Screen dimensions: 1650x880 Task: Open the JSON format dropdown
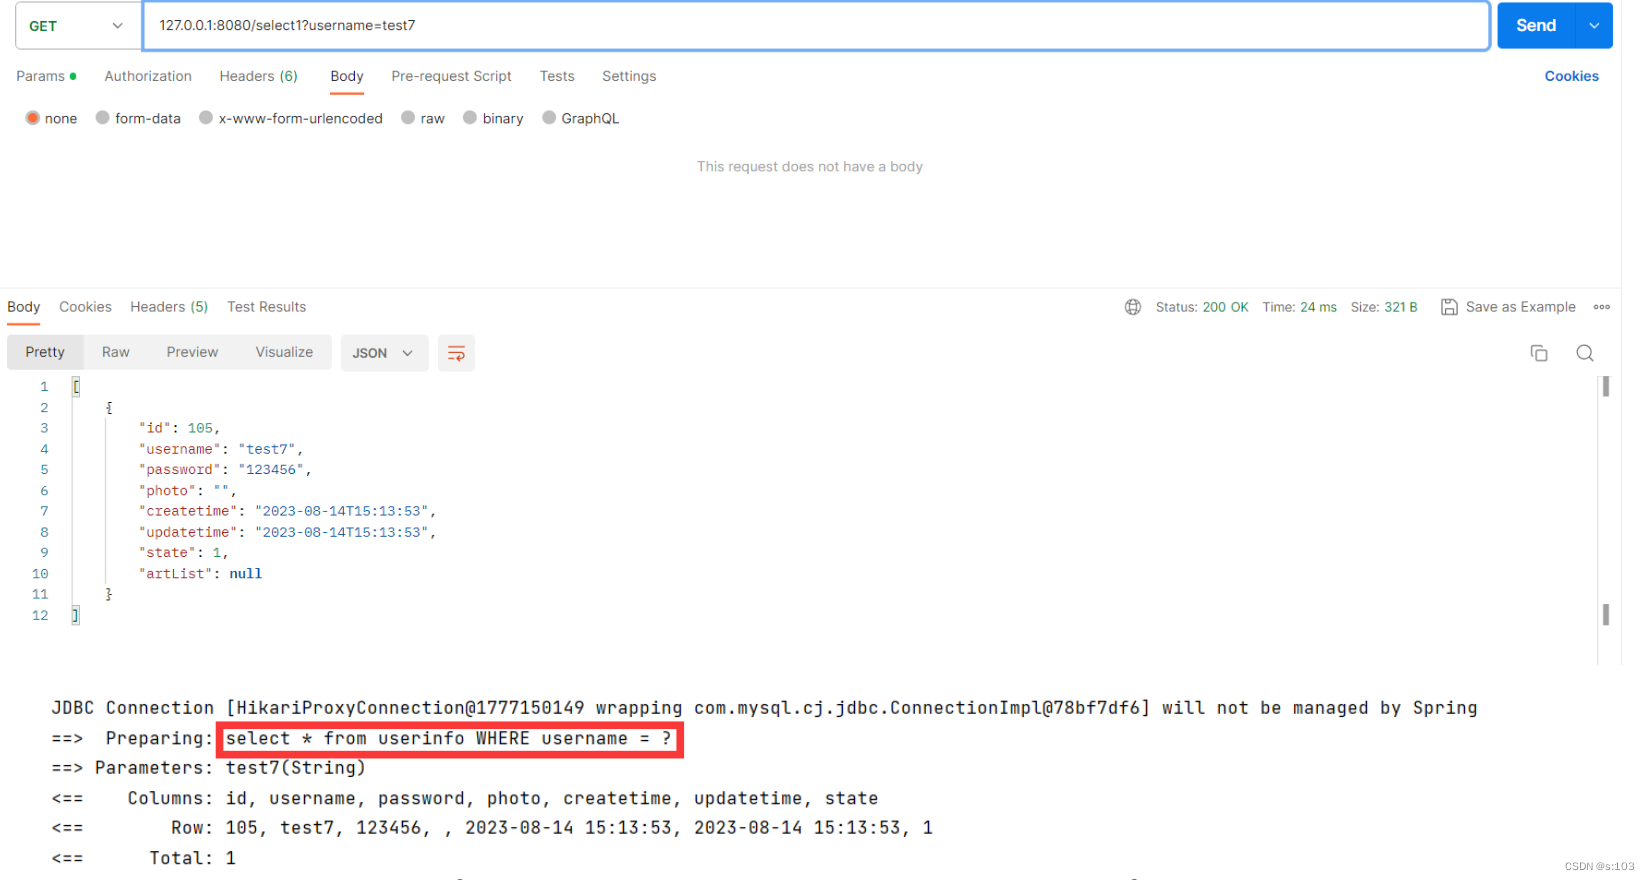(384, 353)
